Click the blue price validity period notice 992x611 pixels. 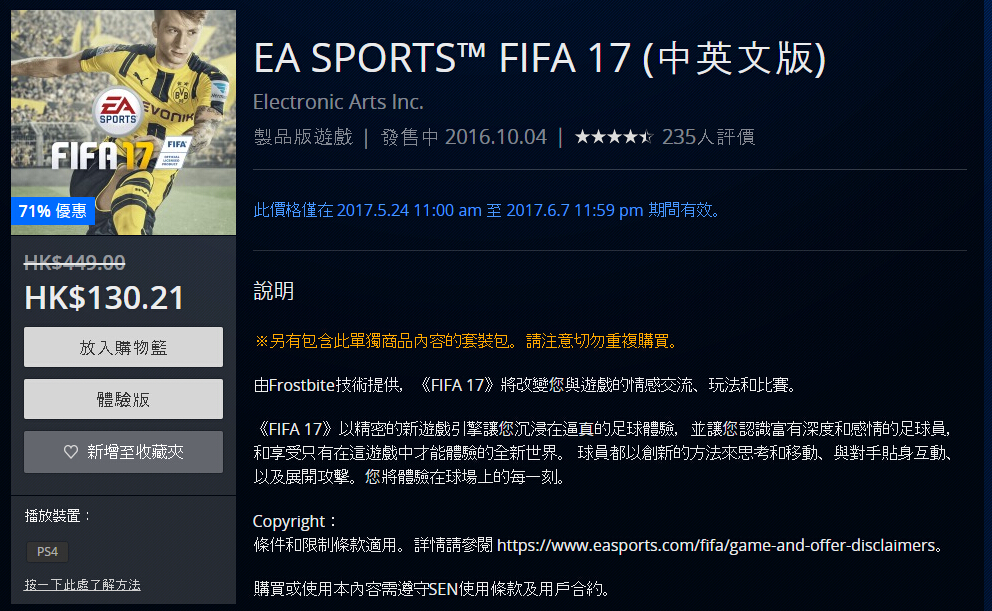coord(487,211)
